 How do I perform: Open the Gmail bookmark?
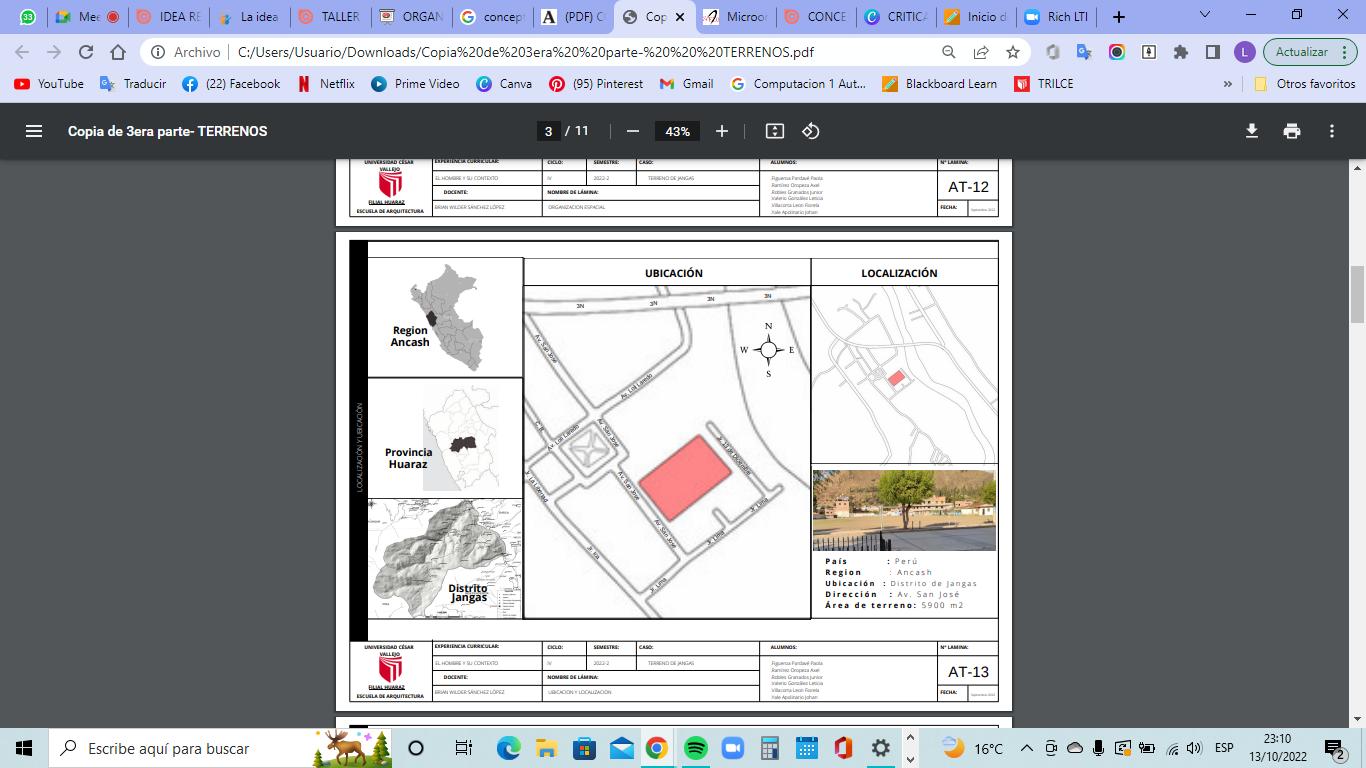(687, 84)
